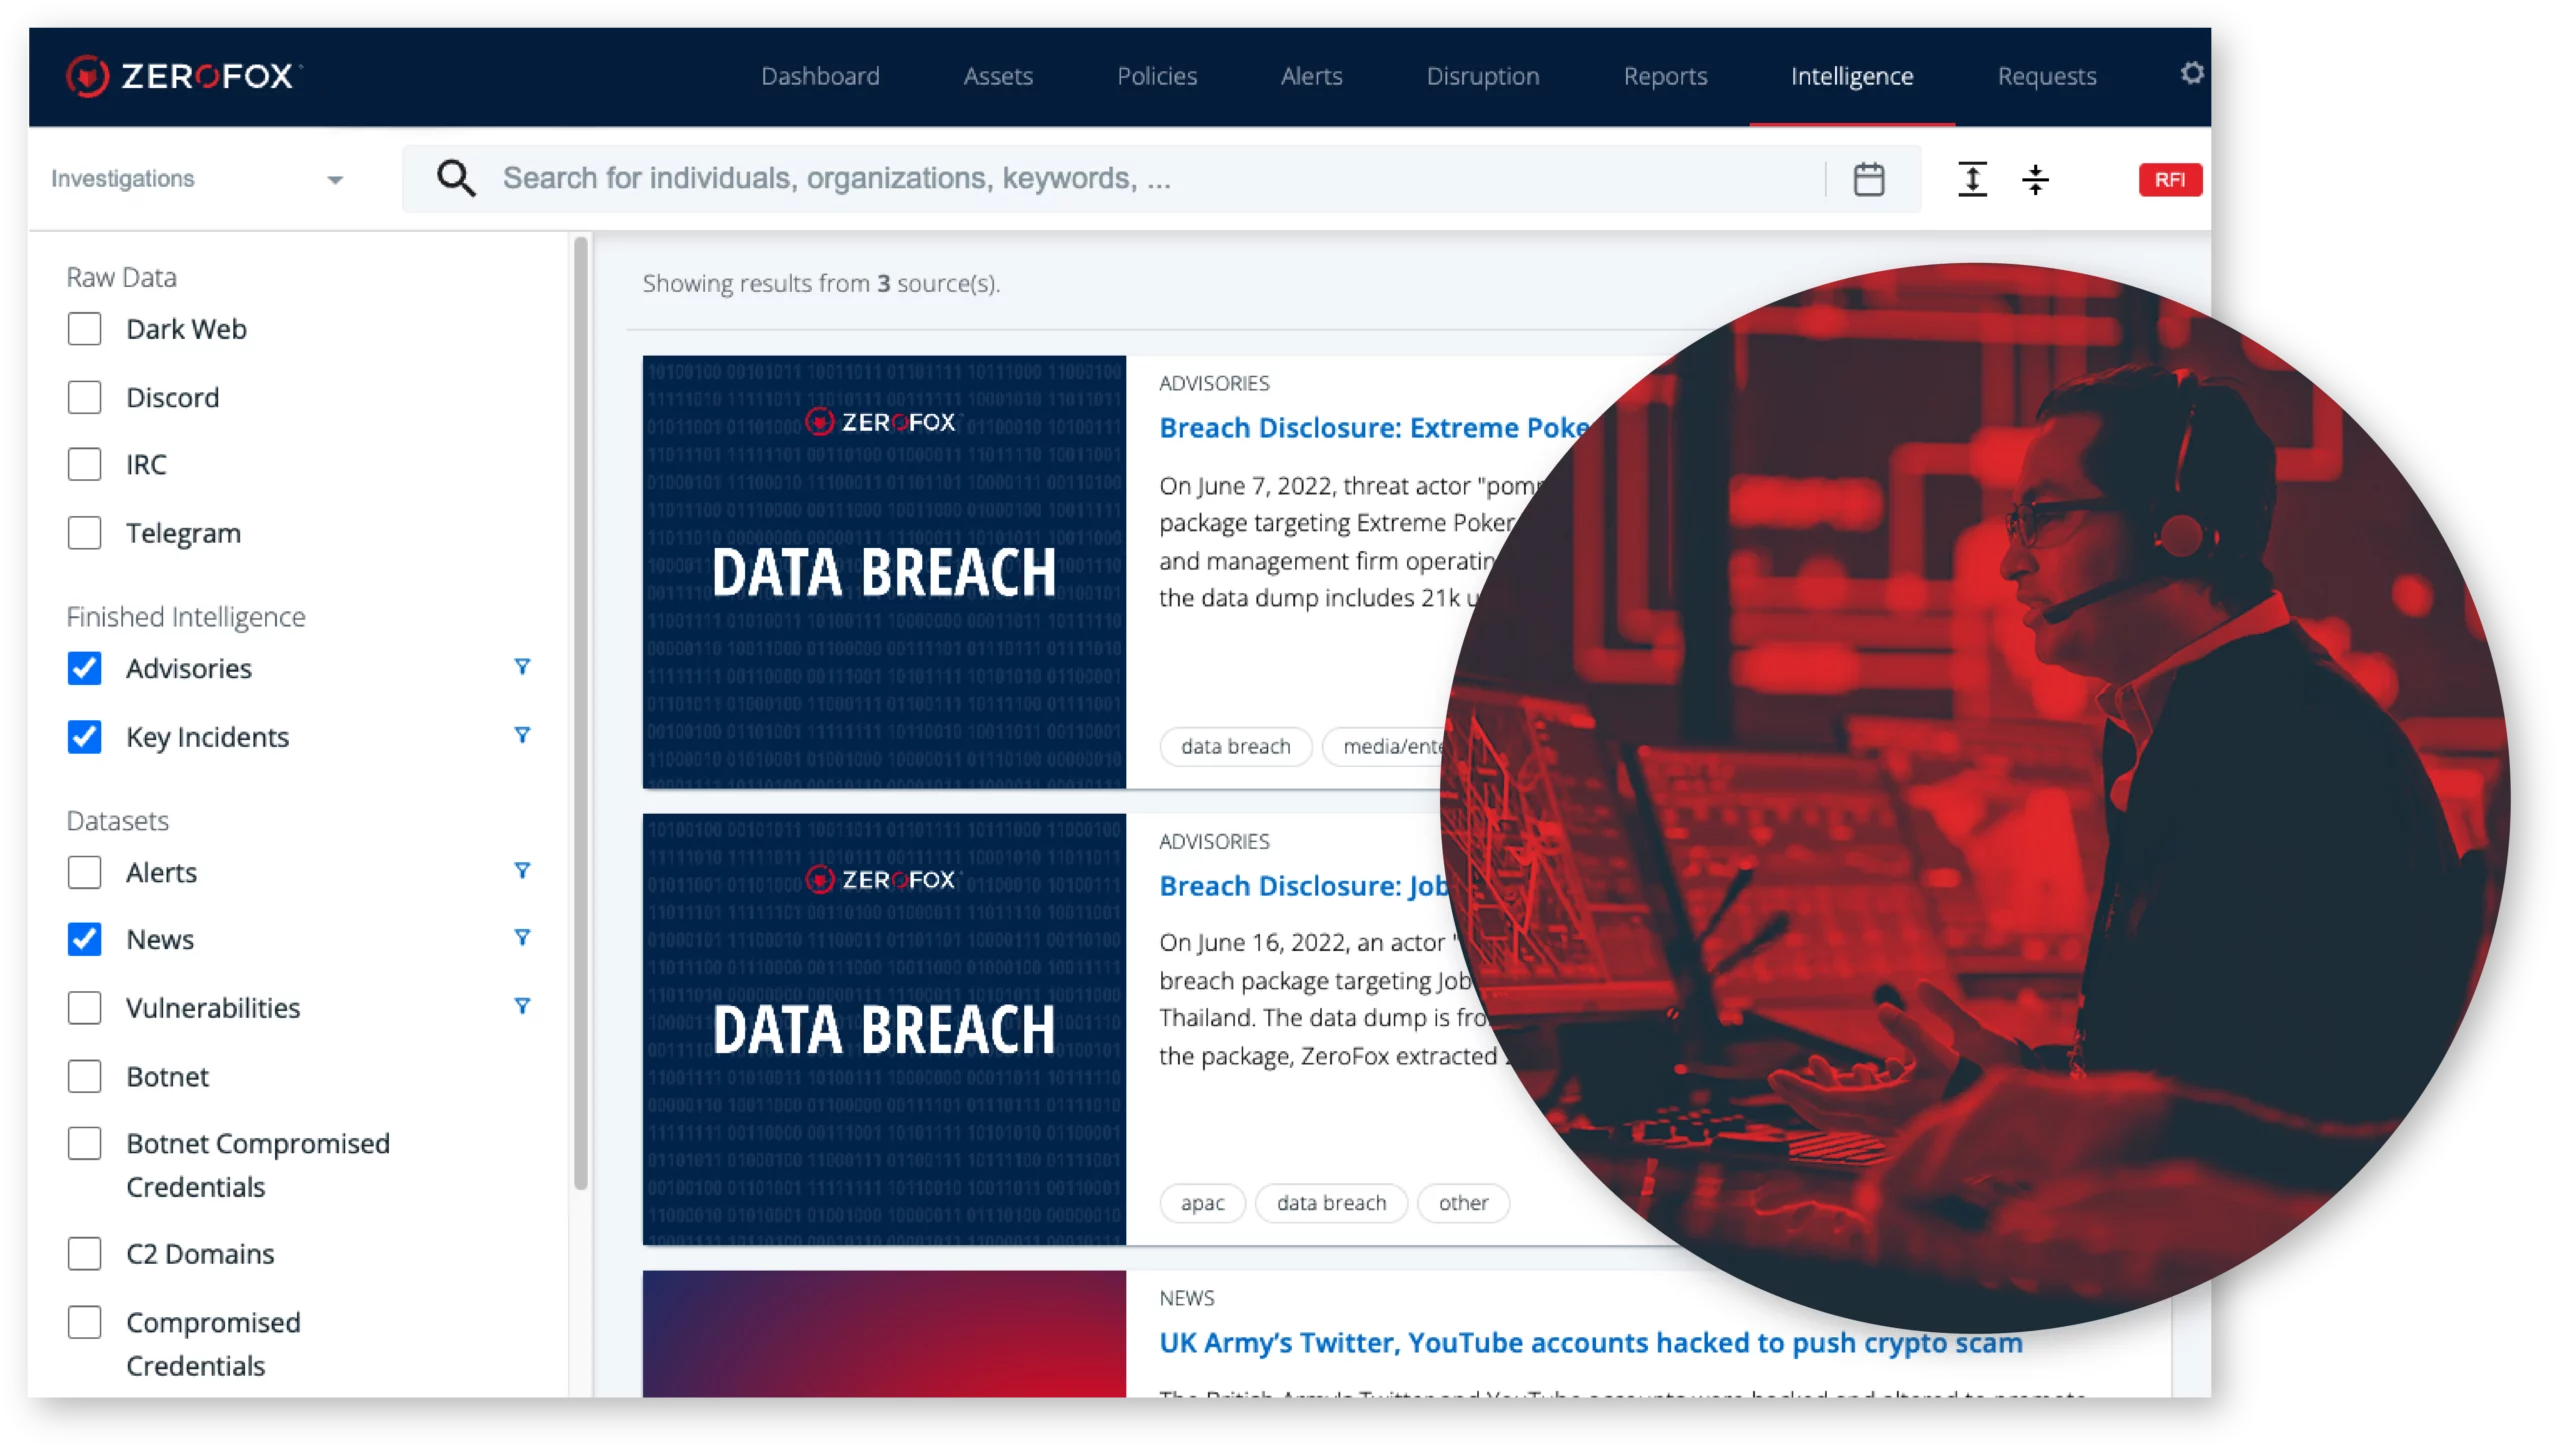The image size is (2560, 1447).
Task: Go to the Dashboard tab
Action: point(820,76)
